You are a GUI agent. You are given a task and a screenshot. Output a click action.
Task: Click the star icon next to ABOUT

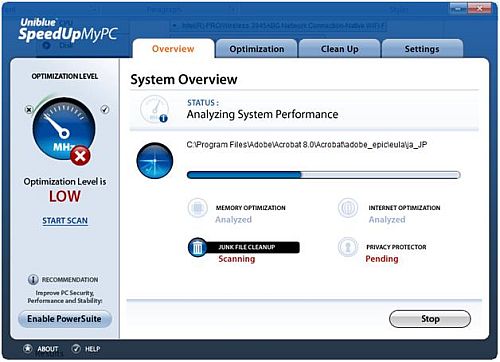pos(28,349)
